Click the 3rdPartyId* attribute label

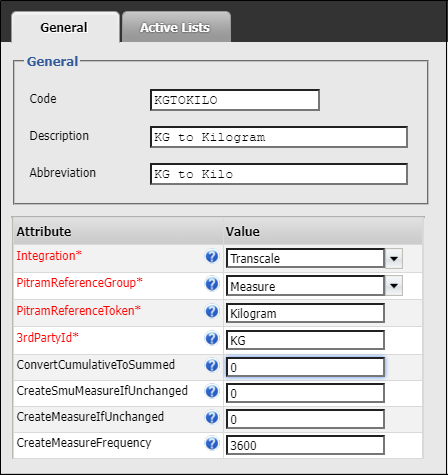48,337
